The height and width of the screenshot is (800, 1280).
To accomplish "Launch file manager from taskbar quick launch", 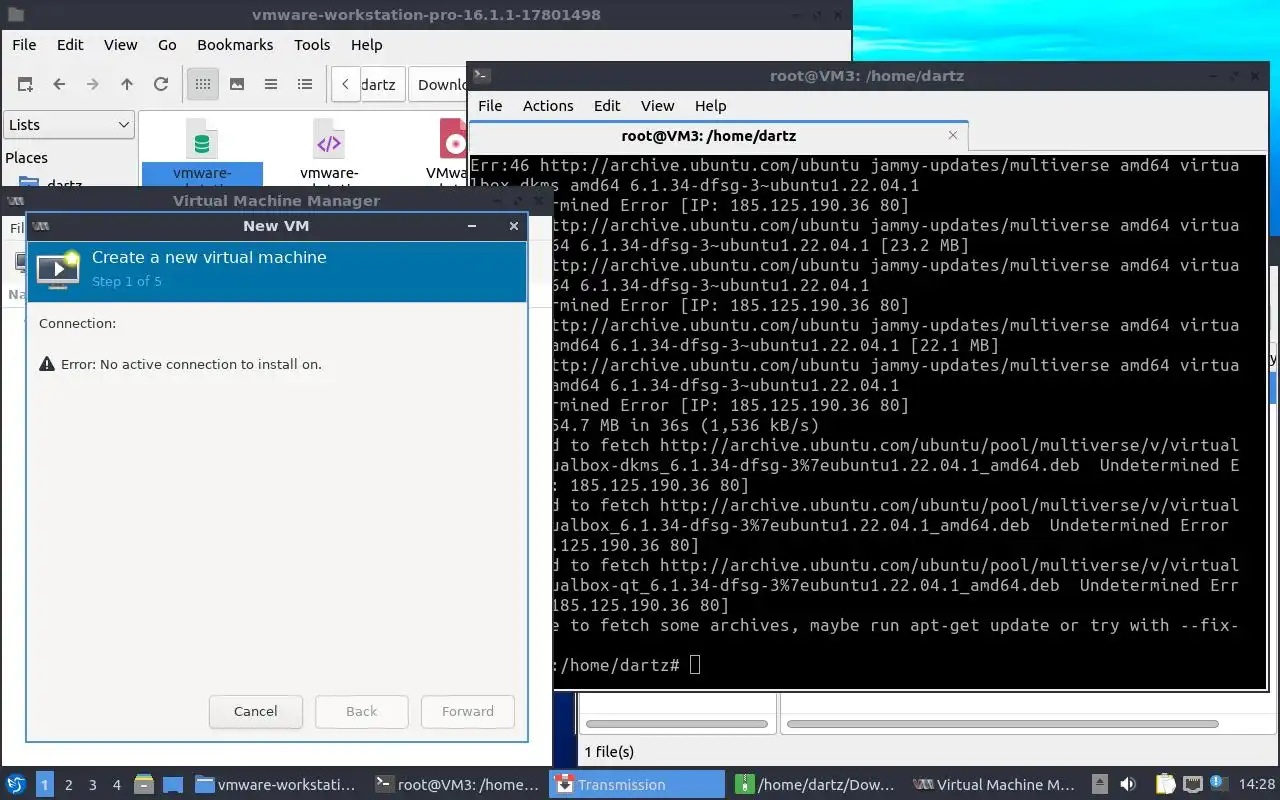I will point(143,784).
